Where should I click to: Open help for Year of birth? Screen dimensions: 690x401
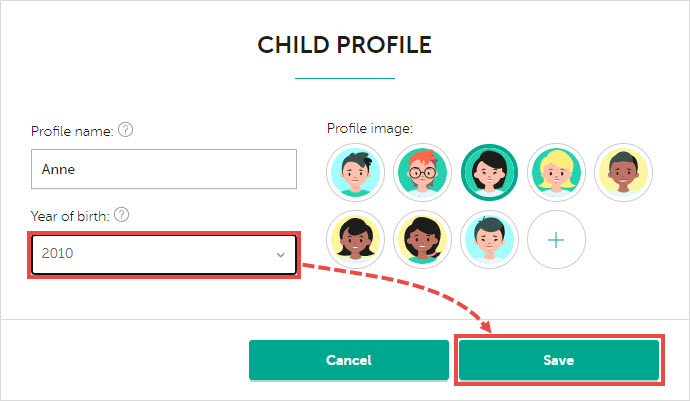pos(121,215)
